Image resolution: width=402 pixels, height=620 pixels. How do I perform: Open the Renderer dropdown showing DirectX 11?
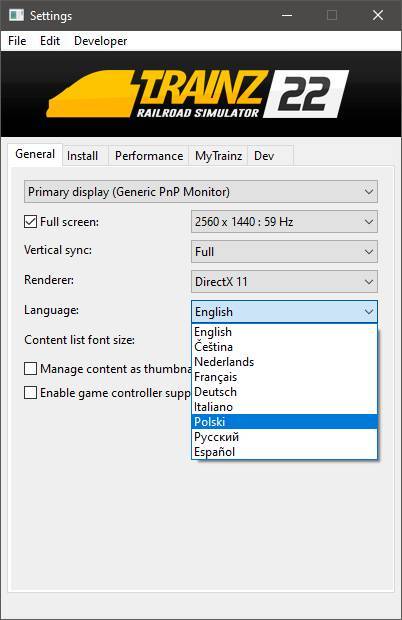click(x=284, y=282)
